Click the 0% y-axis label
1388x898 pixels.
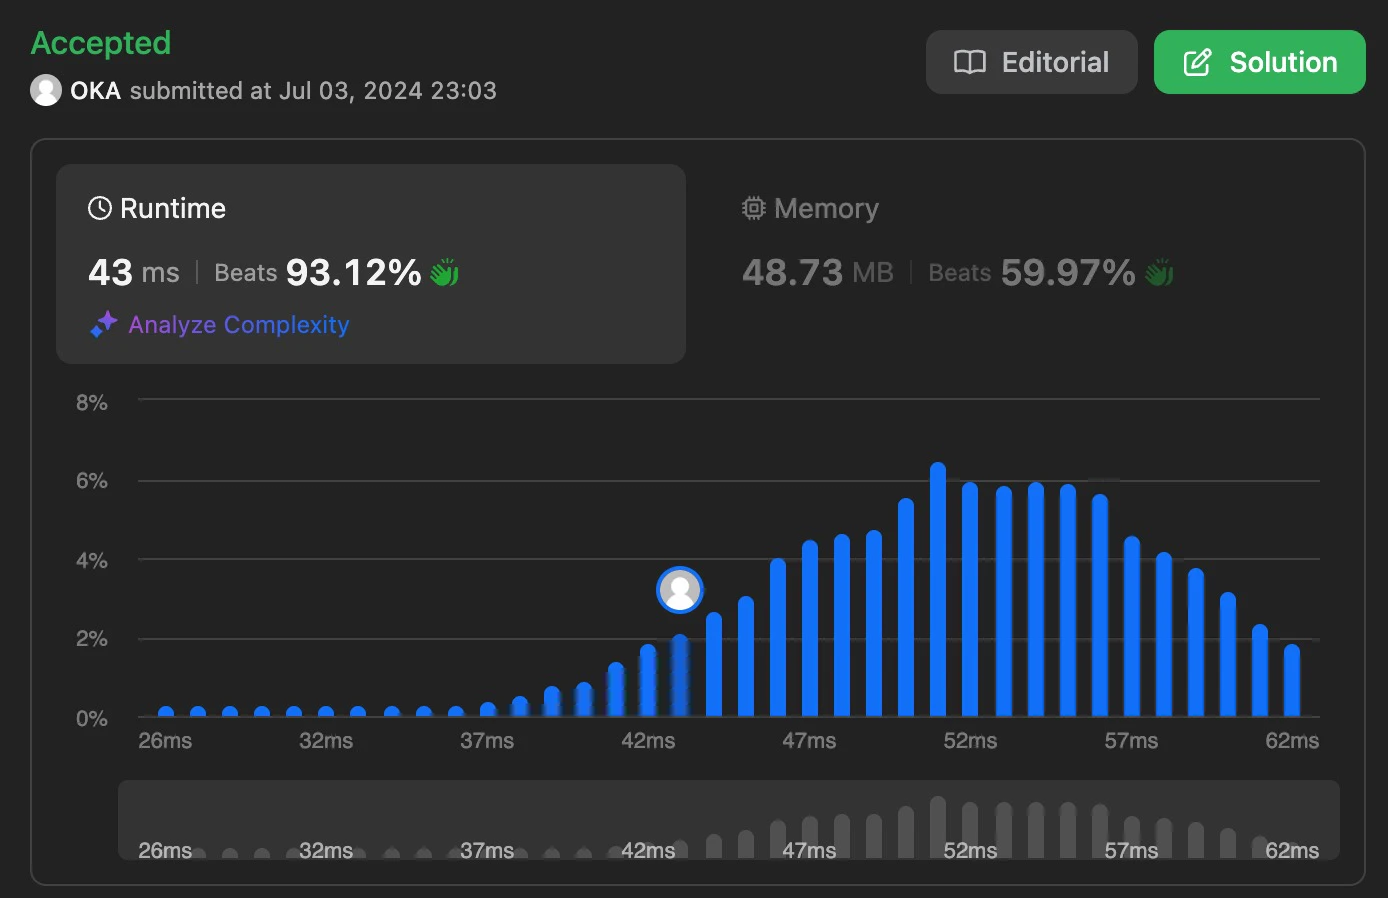pyautogui.click(x=92, y=719)
